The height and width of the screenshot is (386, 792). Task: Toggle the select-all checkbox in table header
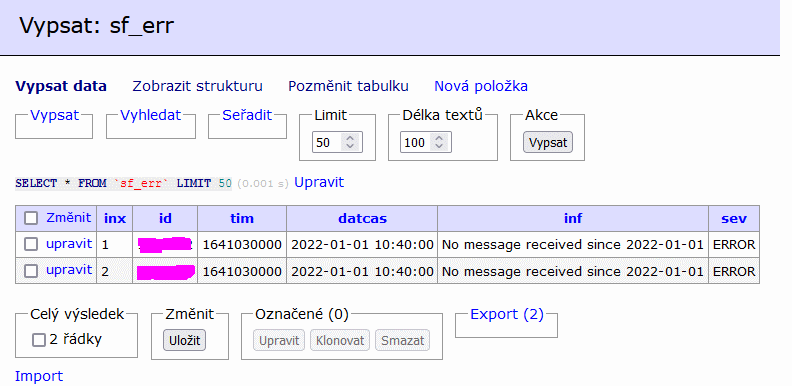tap(31, 218)
